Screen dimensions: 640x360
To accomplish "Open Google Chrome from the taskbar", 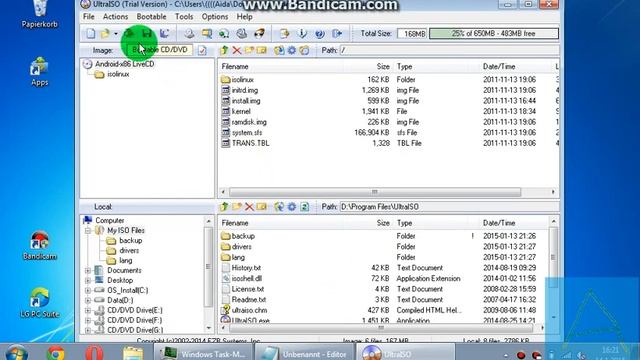I will click(x=56, y=353).
